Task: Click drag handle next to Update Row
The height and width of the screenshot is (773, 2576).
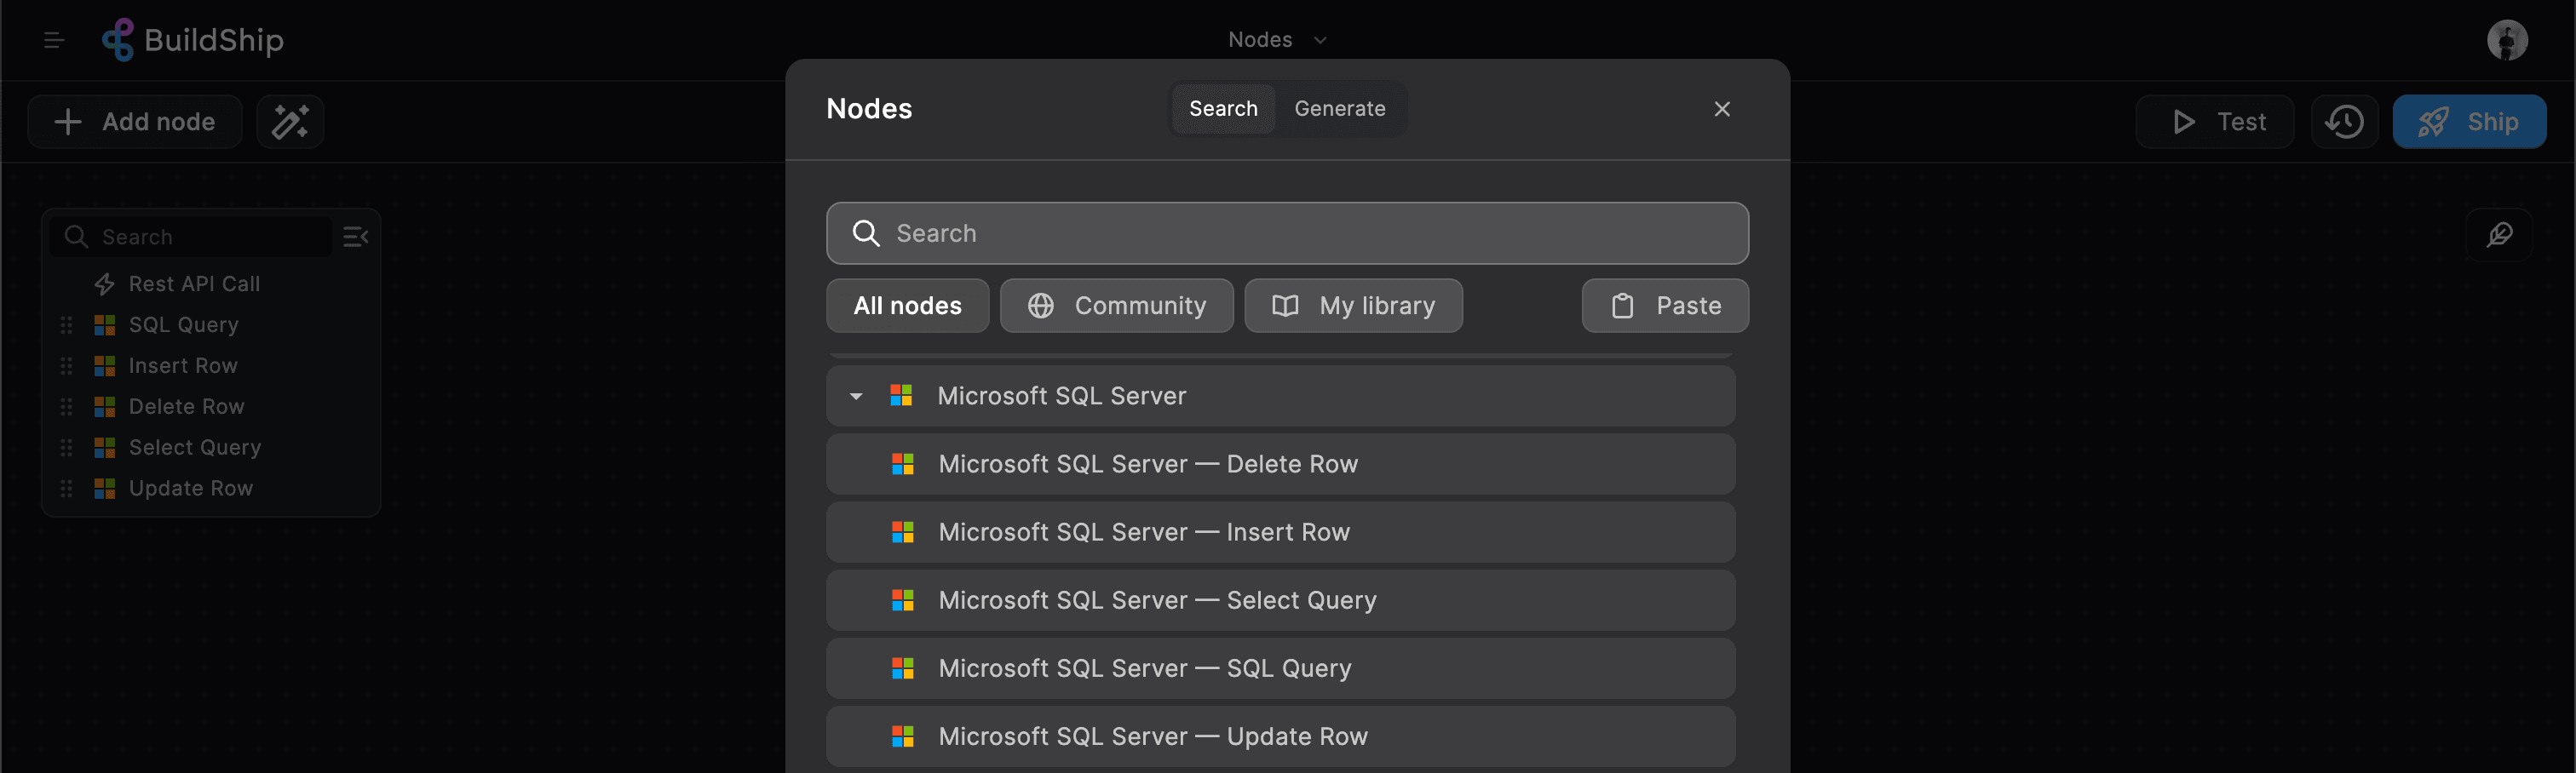Action: tap(66, 489)
